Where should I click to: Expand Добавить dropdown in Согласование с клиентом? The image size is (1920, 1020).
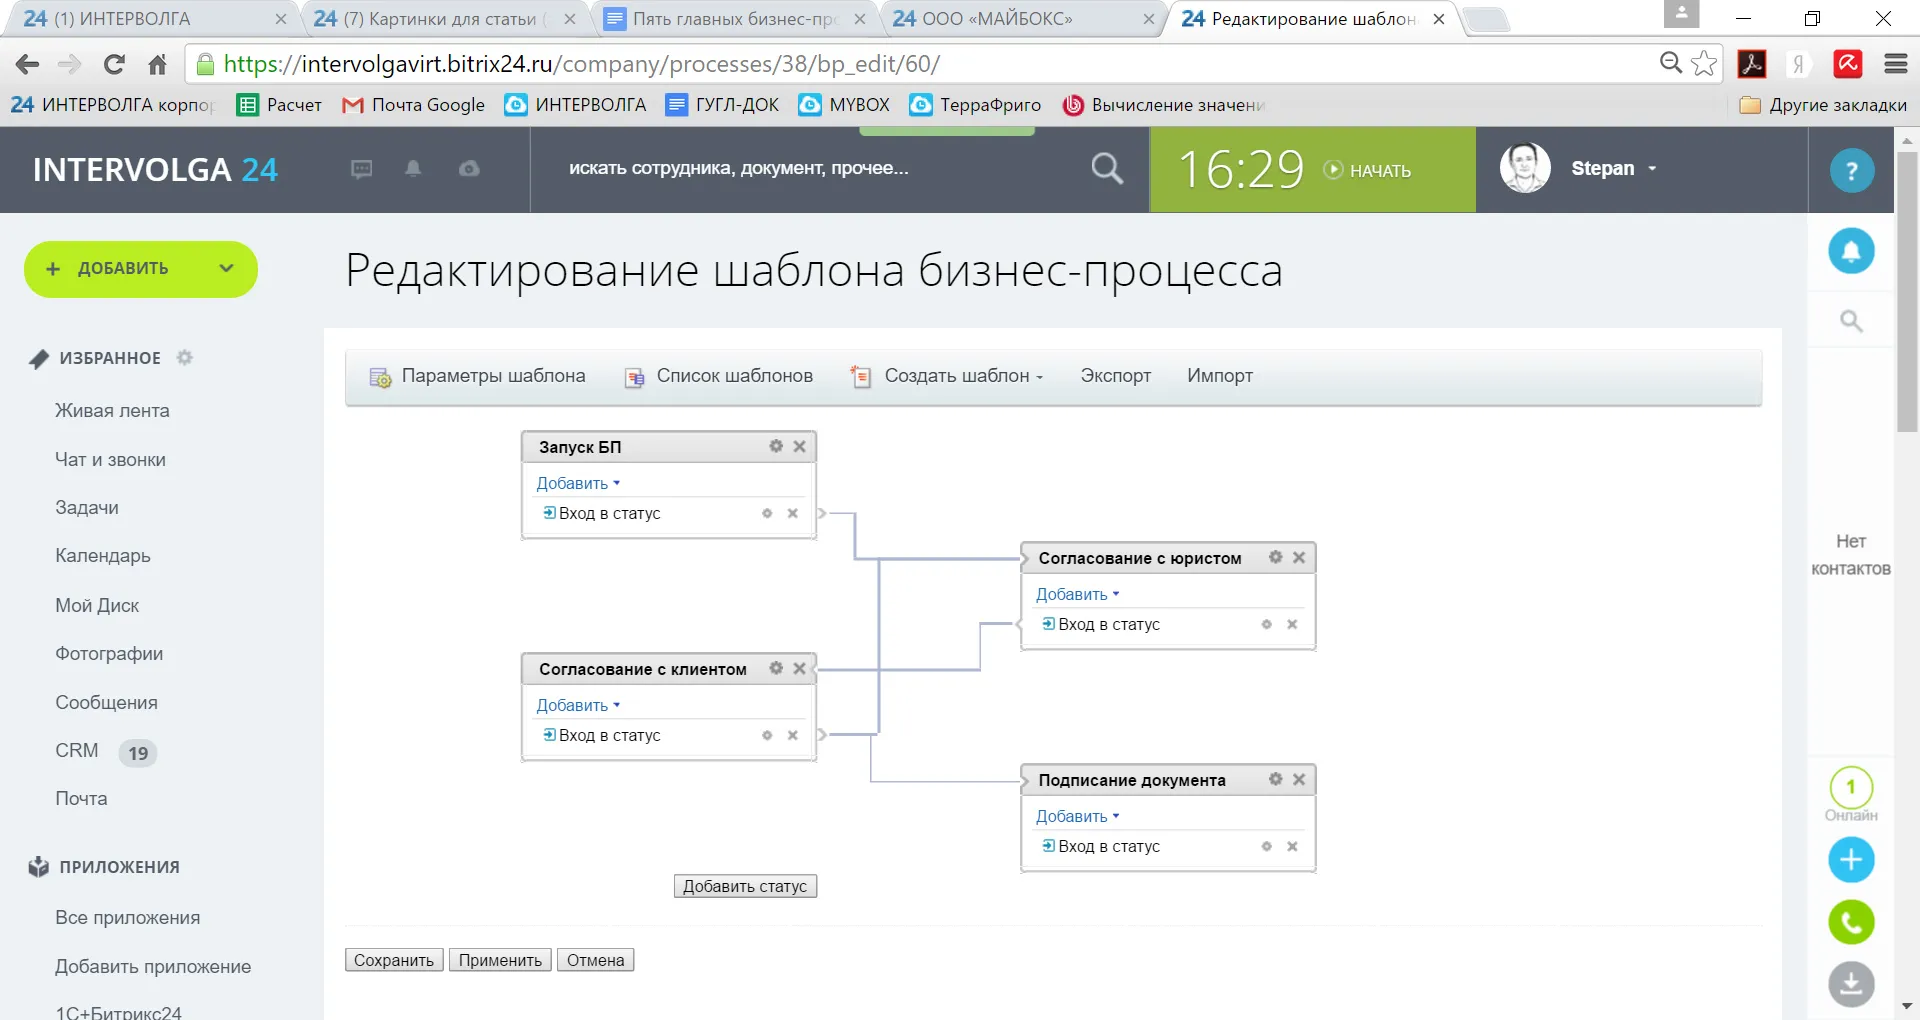[578, 705]
